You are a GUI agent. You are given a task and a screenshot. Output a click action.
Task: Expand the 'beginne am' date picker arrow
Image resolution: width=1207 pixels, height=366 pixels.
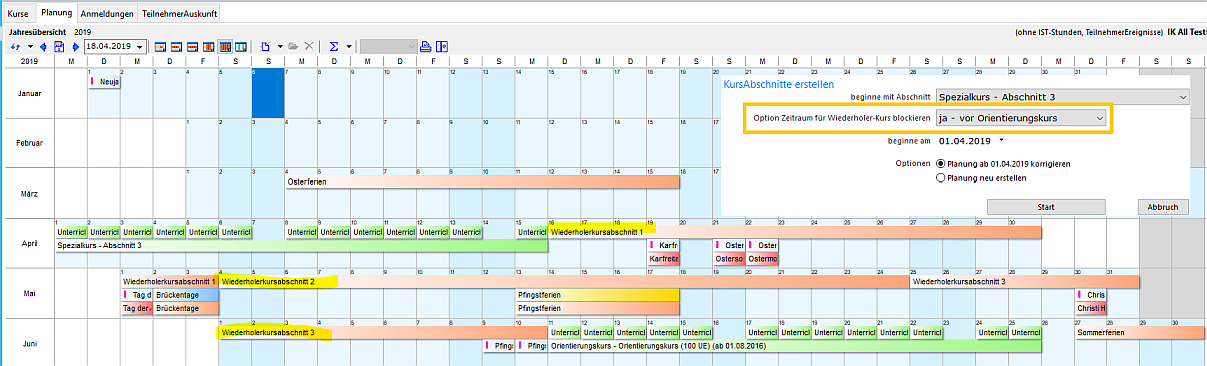(x=1000, y=140)
